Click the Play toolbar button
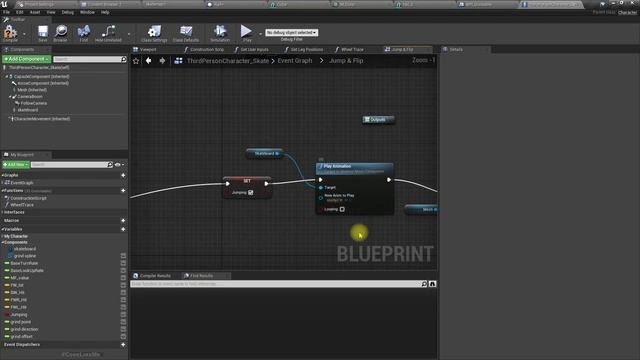 pyautogui.click(x=246, y=33)
